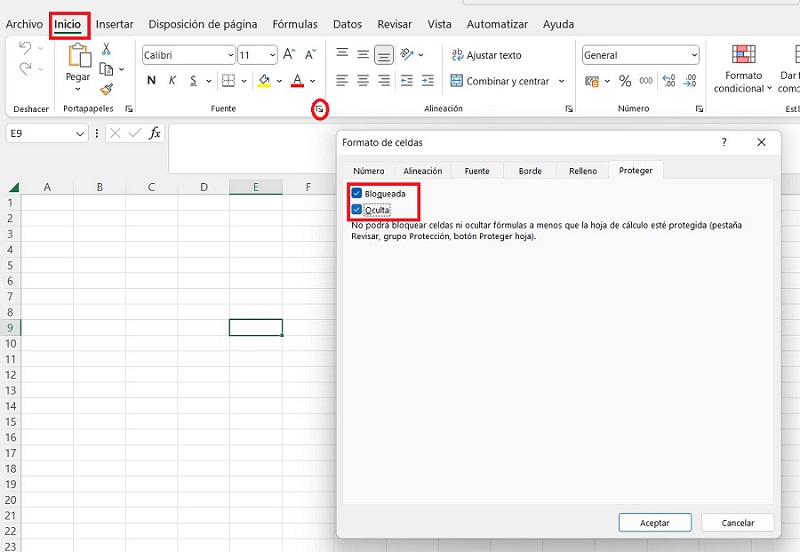
Task: Open Formato condicional menu
Action: pyautogui.click(x=743, y=69)
